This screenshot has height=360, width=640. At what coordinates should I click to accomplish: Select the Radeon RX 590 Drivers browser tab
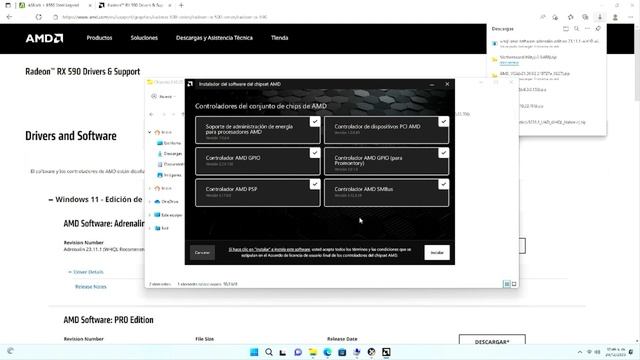pos(135,5)
